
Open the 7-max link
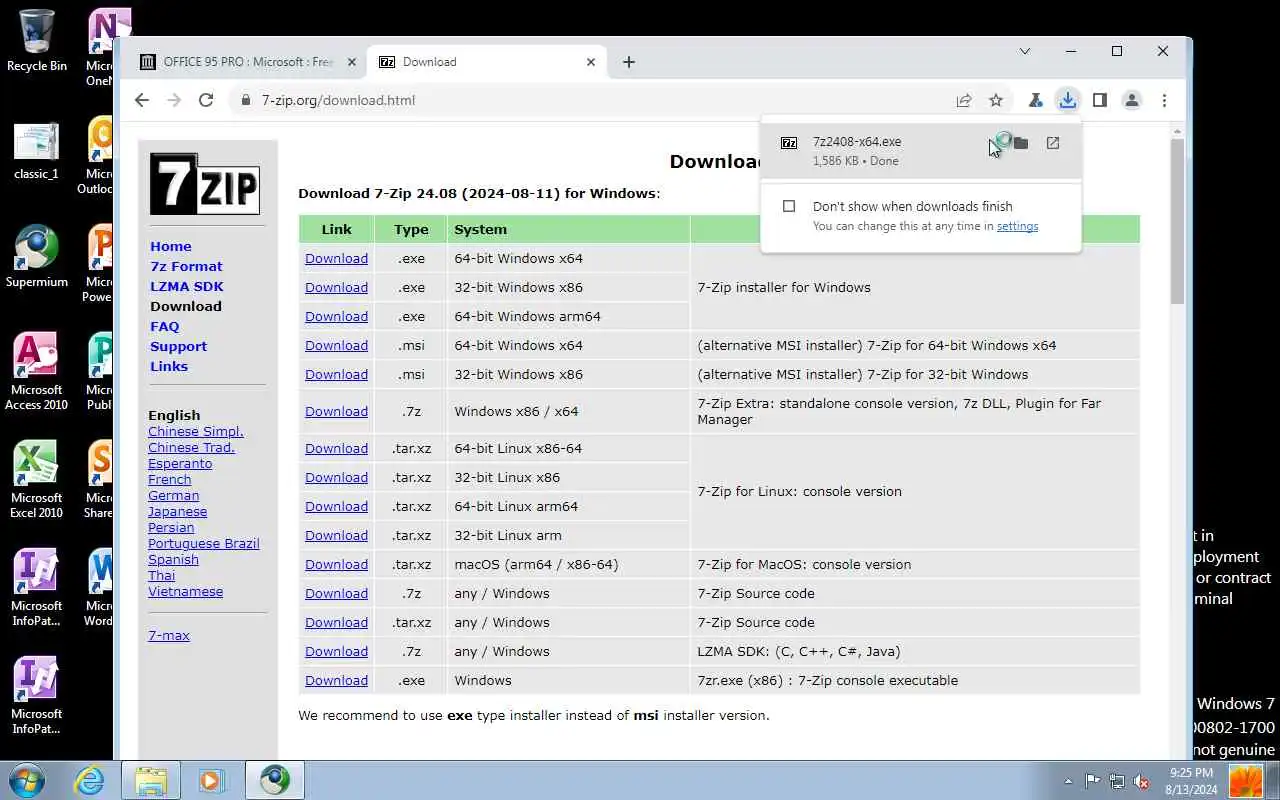(169, 635)
